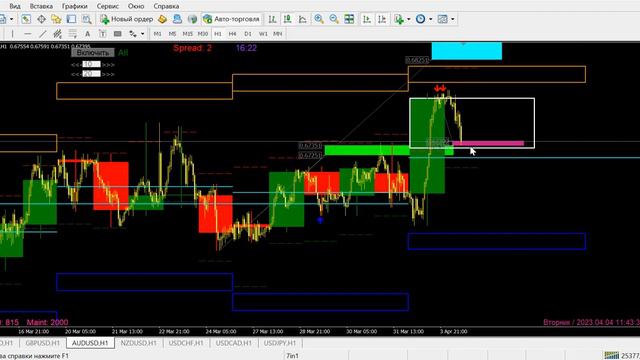Switch to the M1 timeframe
The image size is (640, 360).
point(158,34)
